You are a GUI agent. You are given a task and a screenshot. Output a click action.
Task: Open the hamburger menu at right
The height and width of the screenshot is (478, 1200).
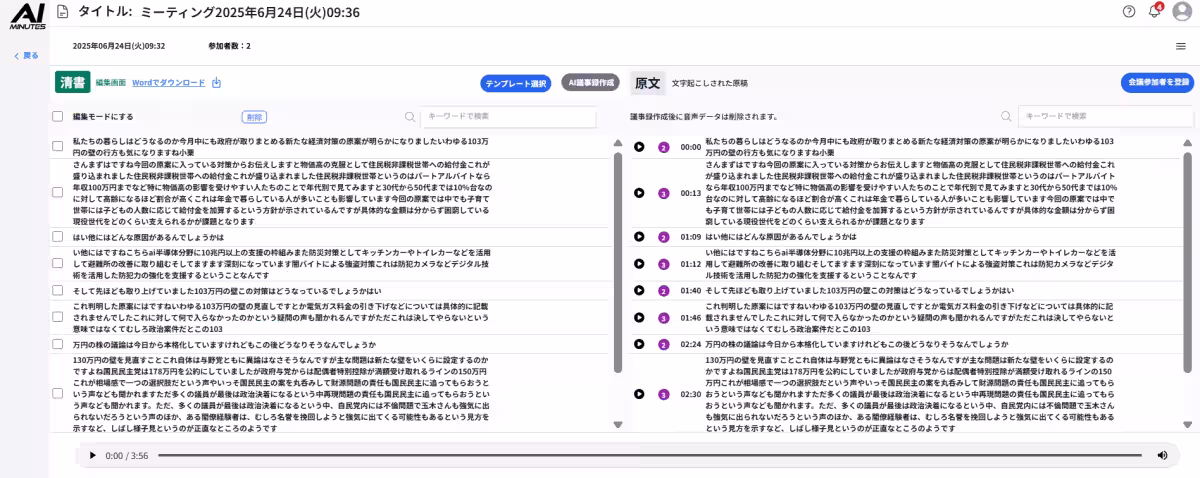coord(1180,46)
